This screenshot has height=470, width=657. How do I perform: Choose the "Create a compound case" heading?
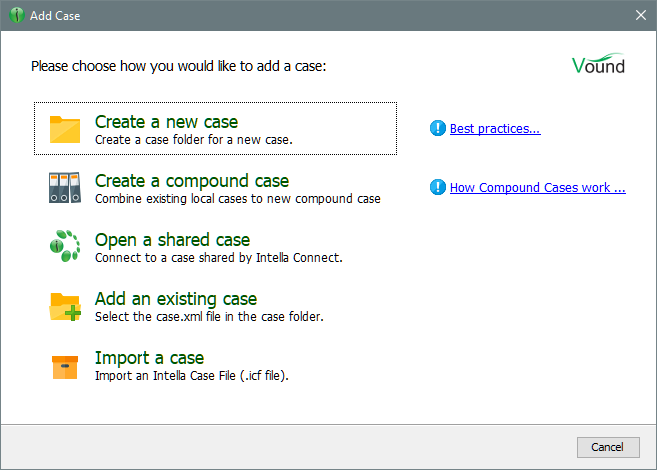[x=191, y=181]
